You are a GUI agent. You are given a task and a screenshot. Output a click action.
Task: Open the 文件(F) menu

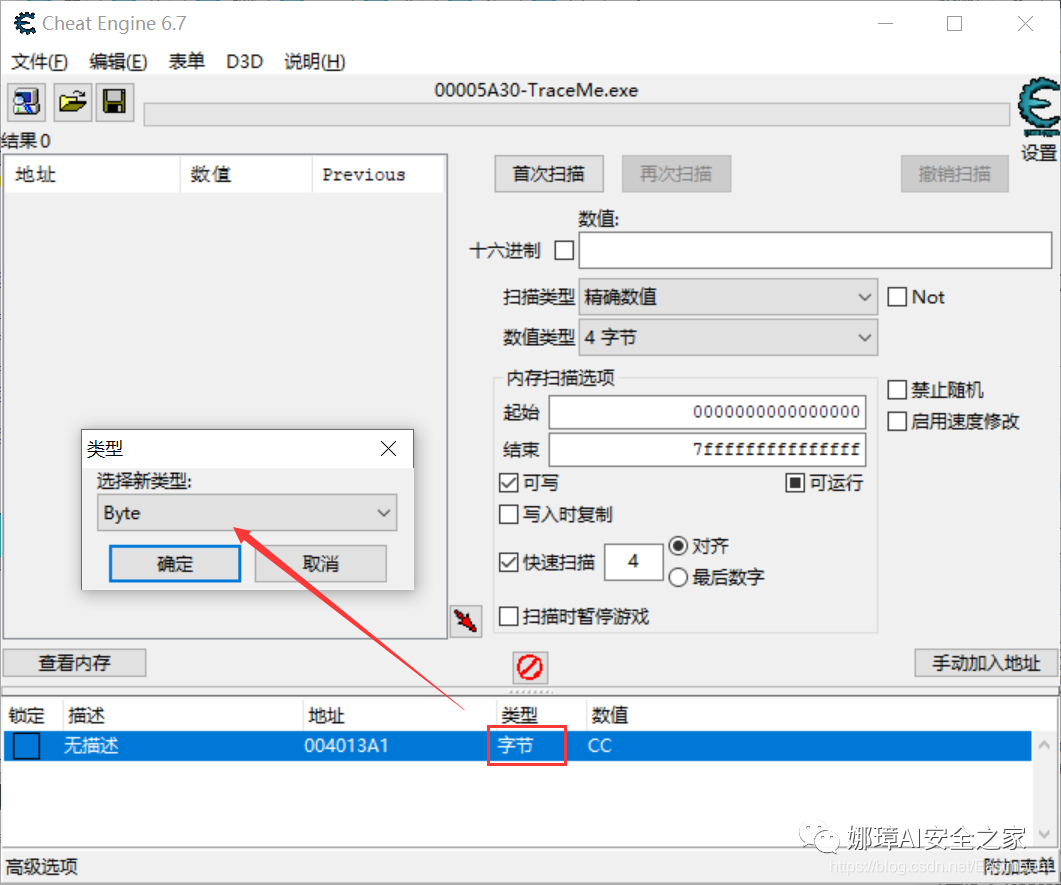pyautogui.click(x=39, y=62)
